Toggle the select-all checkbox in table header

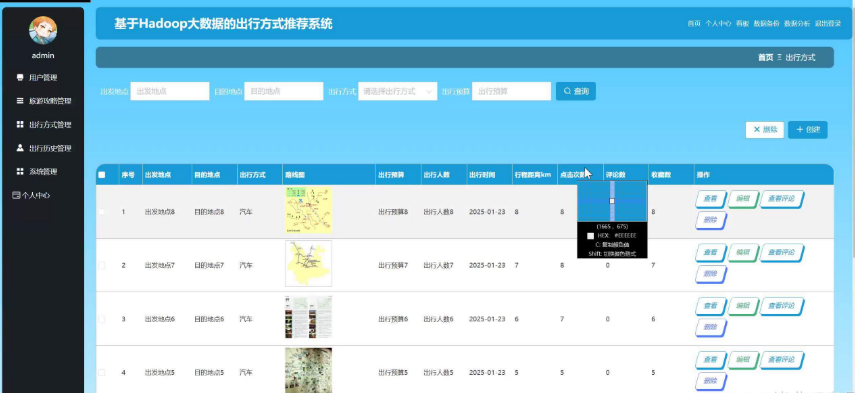point(102,175)
